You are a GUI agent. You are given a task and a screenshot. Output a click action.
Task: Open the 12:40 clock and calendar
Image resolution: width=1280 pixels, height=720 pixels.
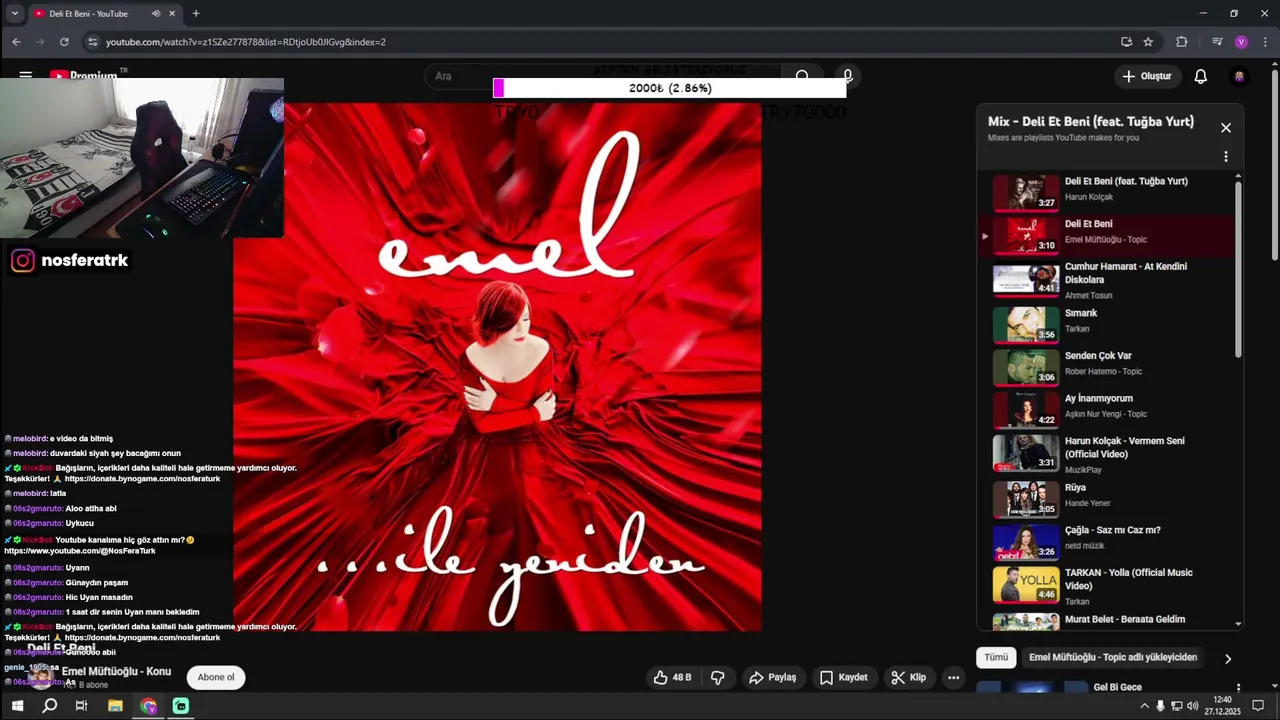click(x=1222, y=706)
